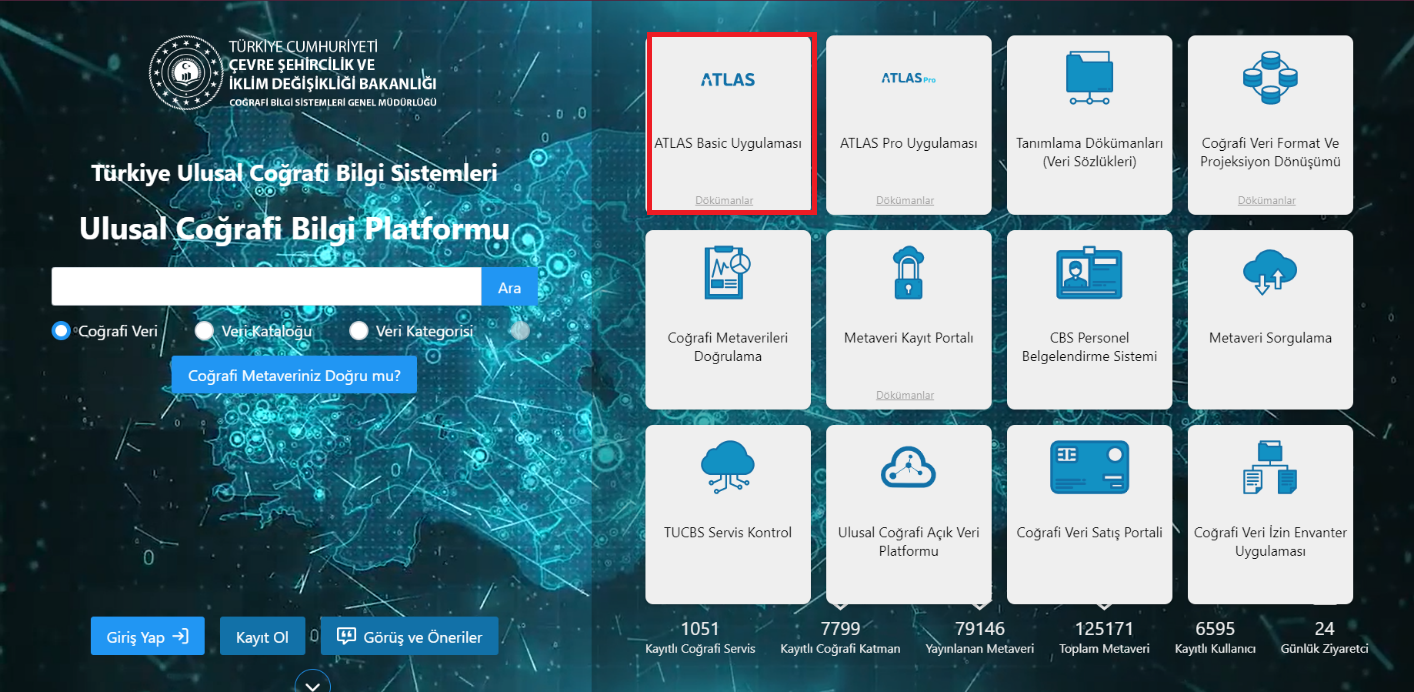This screenshot has width=1414, height=692.
Task: Register using the Kayıt Ol button
Action: click(262, 636)
